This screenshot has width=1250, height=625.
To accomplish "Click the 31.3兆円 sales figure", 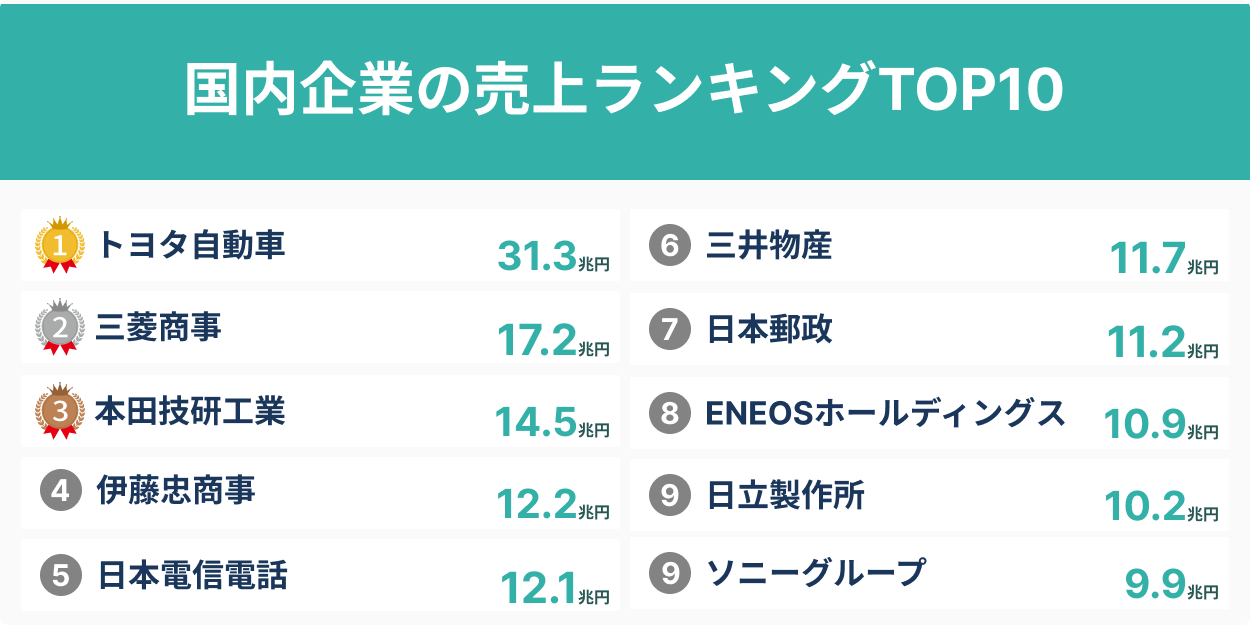I will tap(553, 258).
